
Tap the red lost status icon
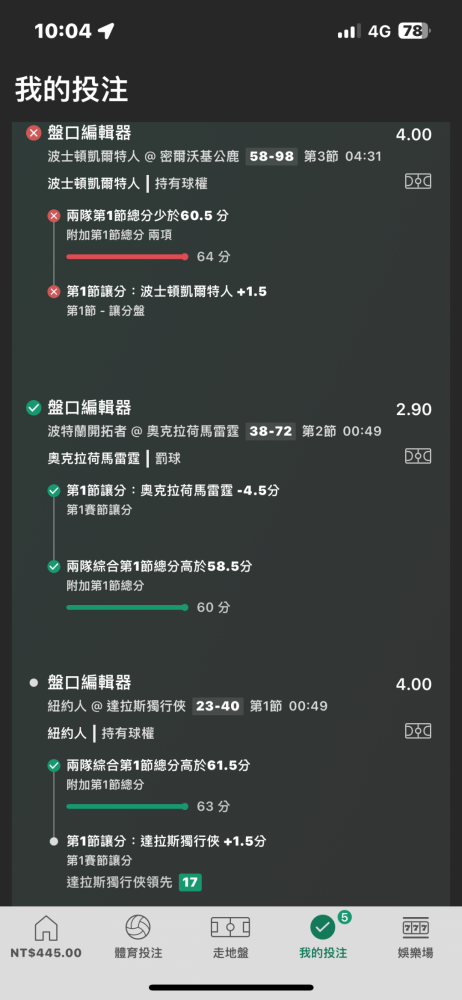[x=33, y=133]
